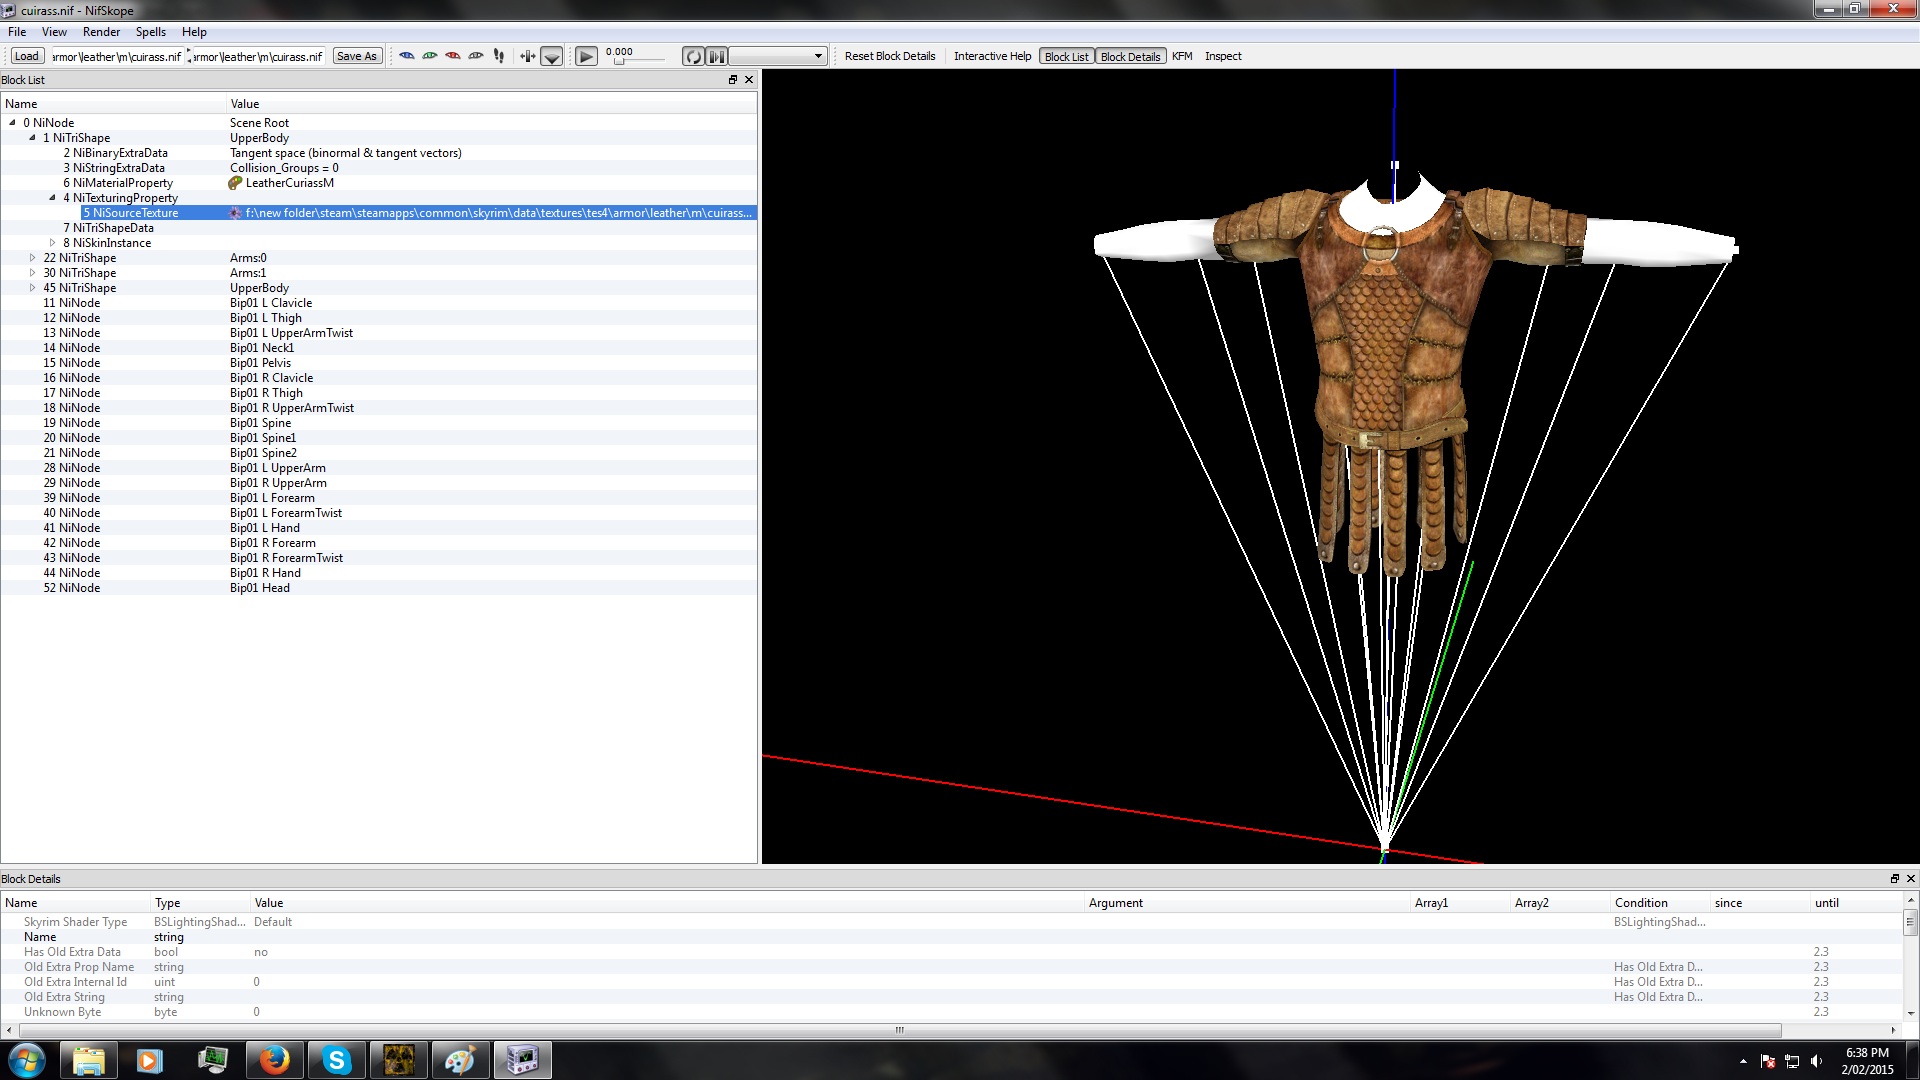Select the 5 NiSourceTexture row
1920x1080 pixels.
(419, 213)
